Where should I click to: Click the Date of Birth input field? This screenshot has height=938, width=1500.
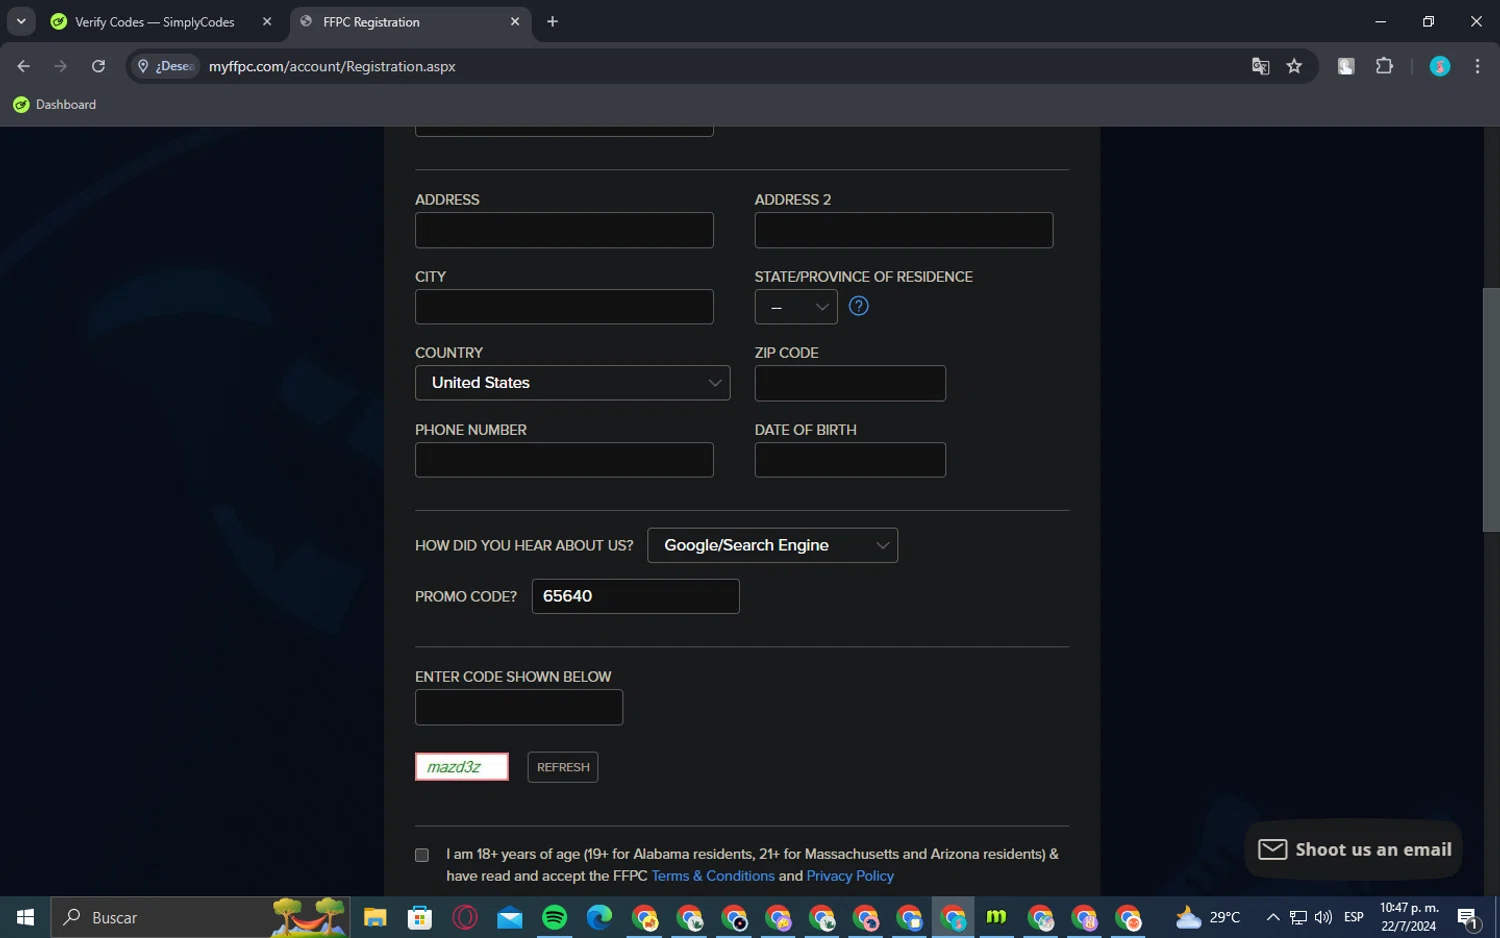pos(850,460)
